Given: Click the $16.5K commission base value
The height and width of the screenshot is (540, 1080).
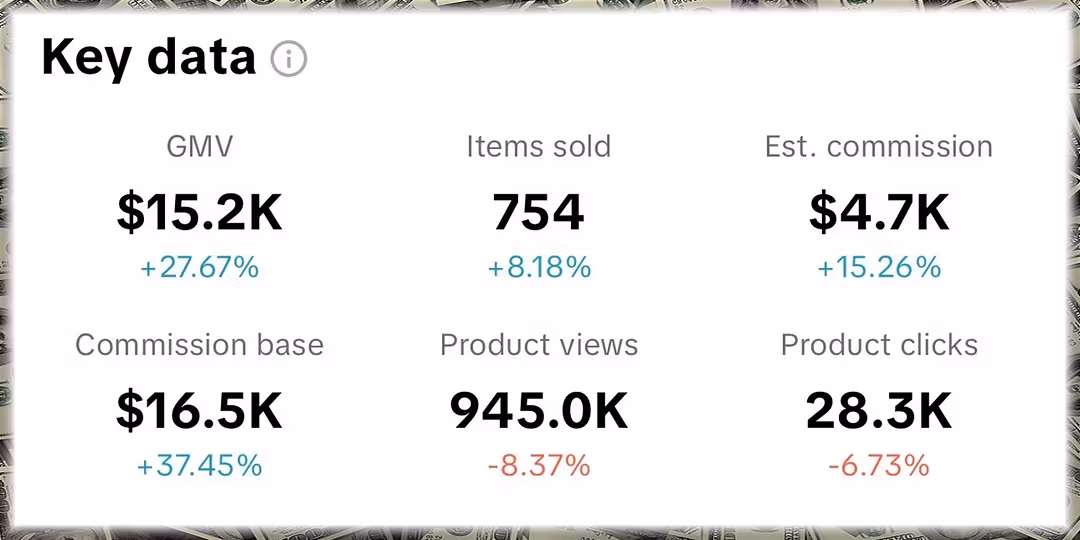Looking at the screenshot, I should 200,411.
